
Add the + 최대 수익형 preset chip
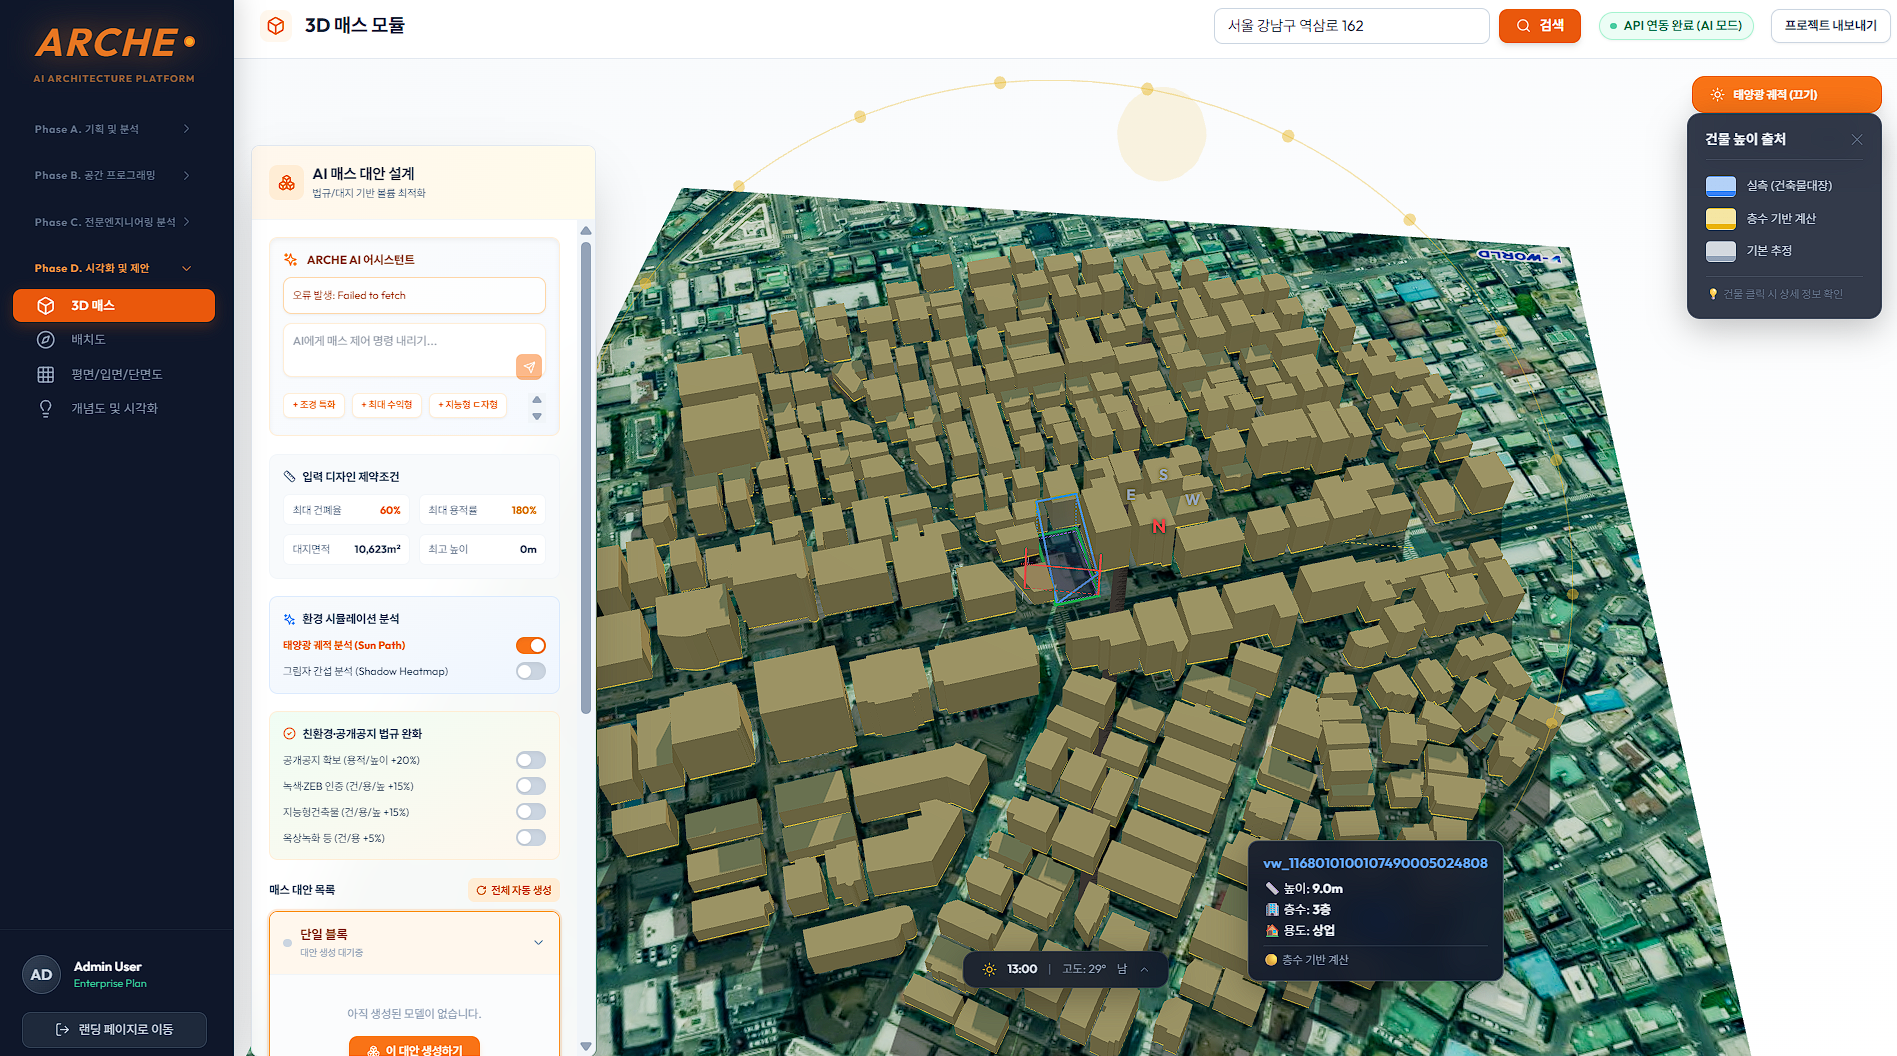[x=387, y=405]
